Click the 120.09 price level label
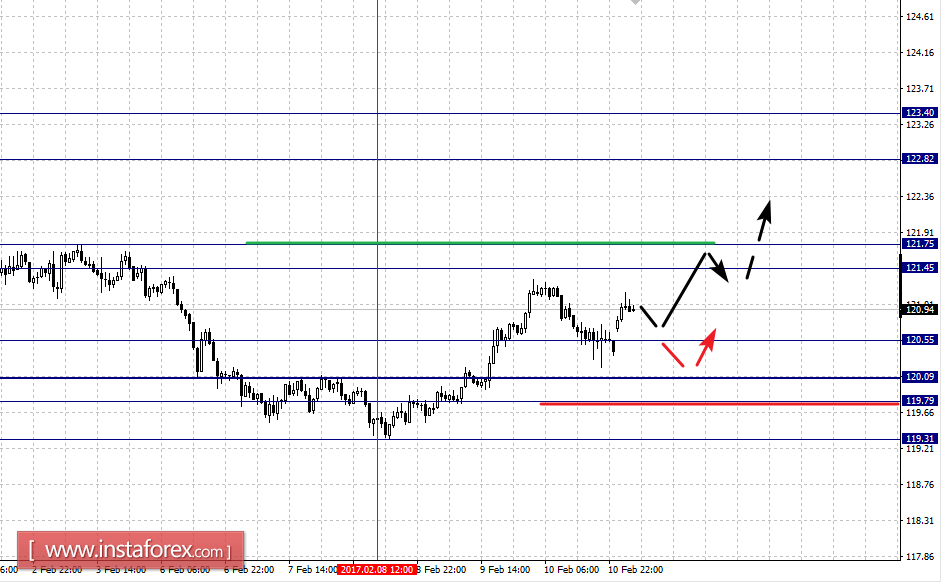 [919, 377]
